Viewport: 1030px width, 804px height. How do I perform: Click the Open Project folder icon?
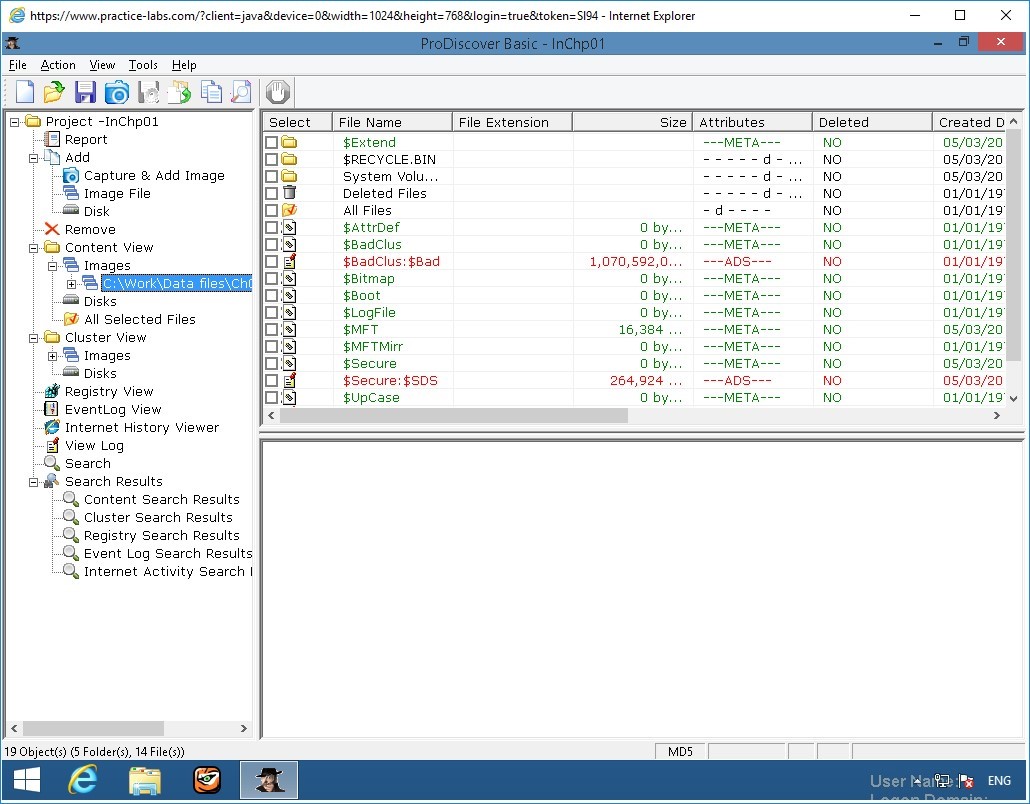pos(54,92)
